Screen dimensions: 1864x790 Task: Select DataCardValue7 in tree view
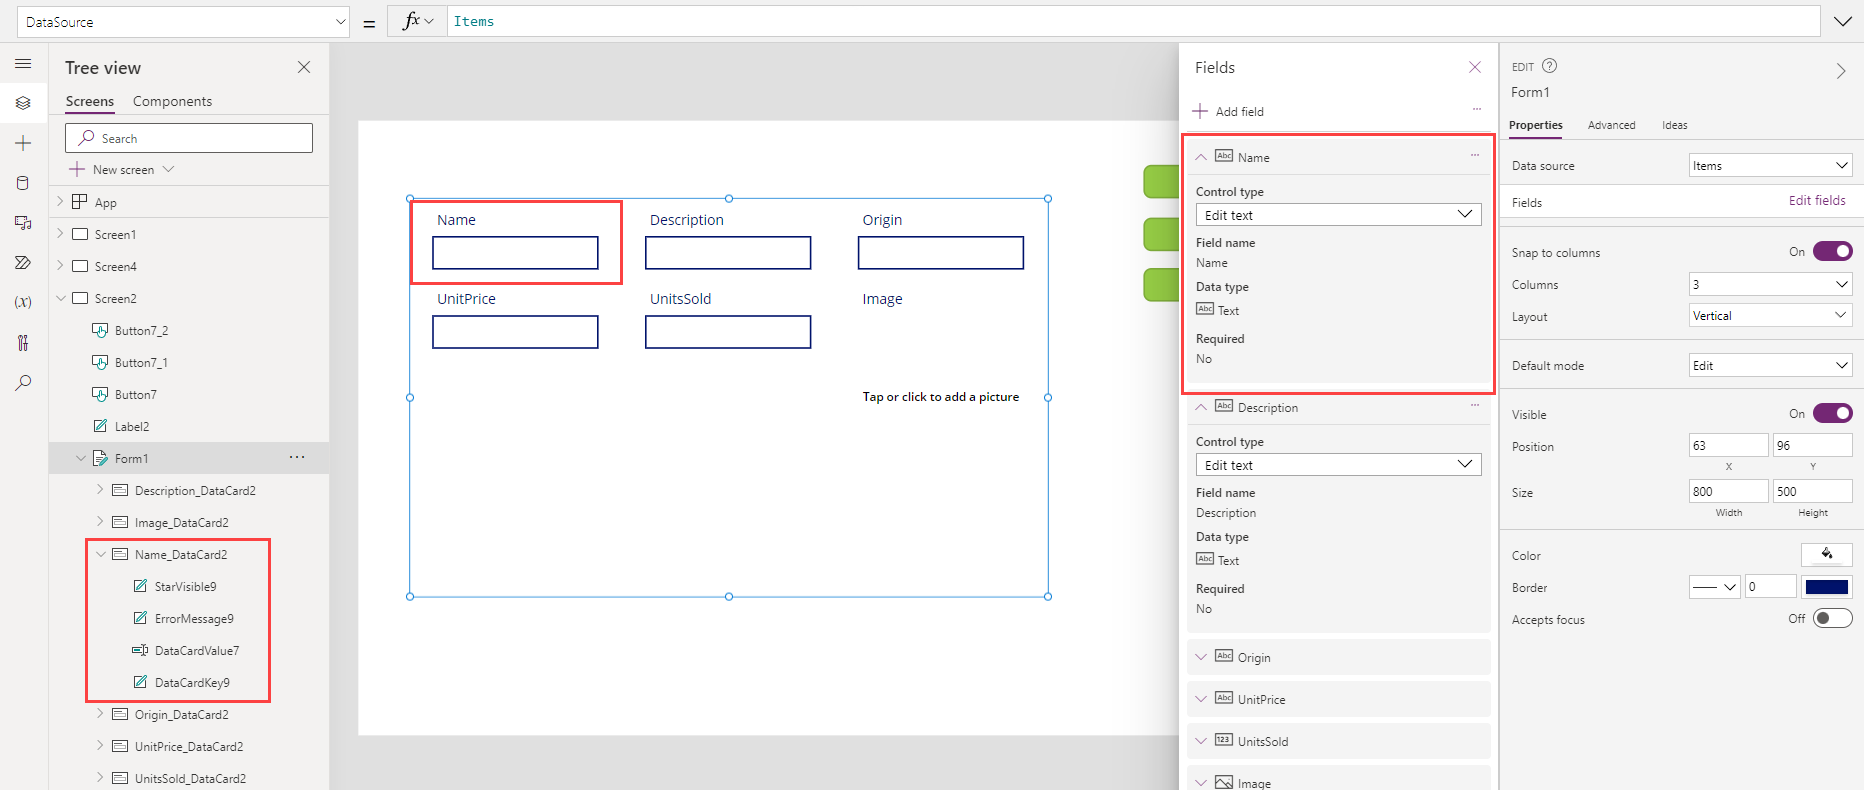196,651
